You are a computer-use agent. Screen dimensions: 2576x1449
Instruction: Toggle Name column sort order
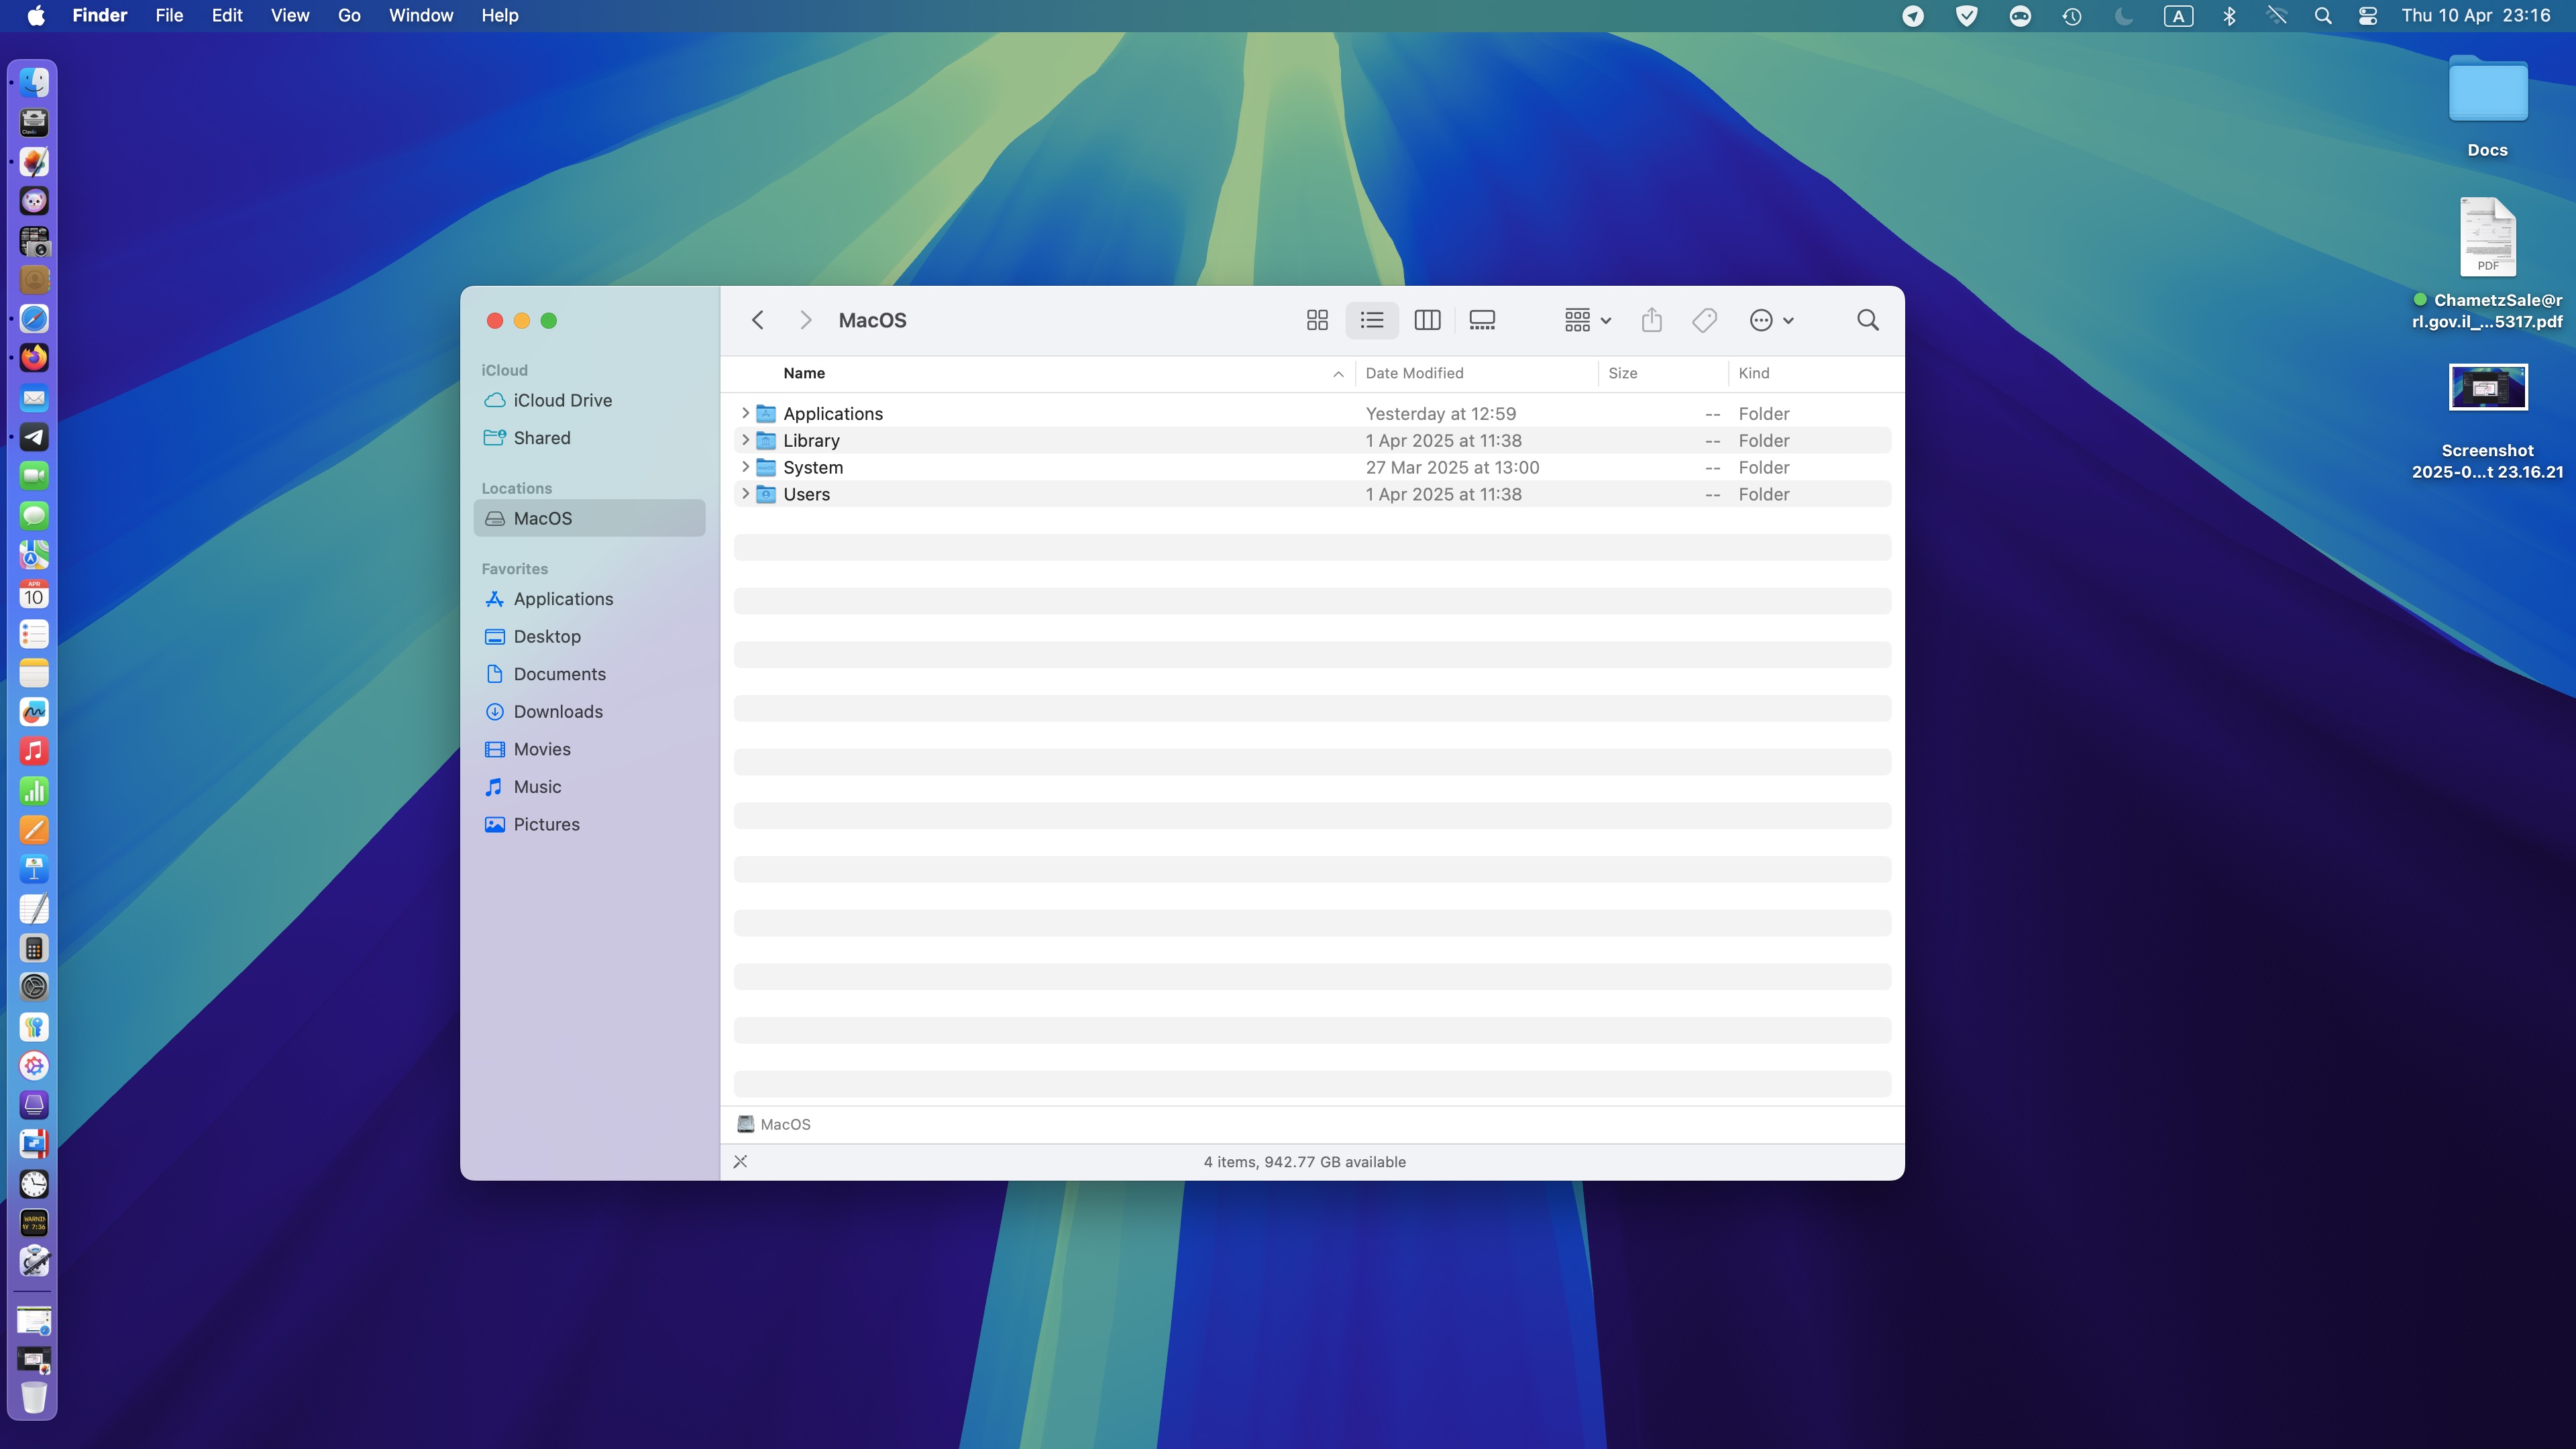pos(1337,374)
